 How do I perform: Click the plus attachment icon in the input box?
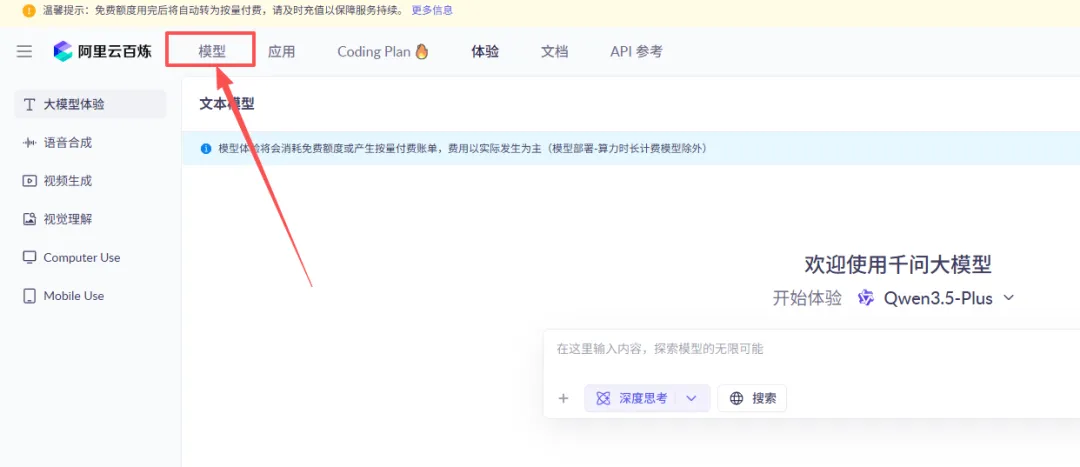click(563, 398)
